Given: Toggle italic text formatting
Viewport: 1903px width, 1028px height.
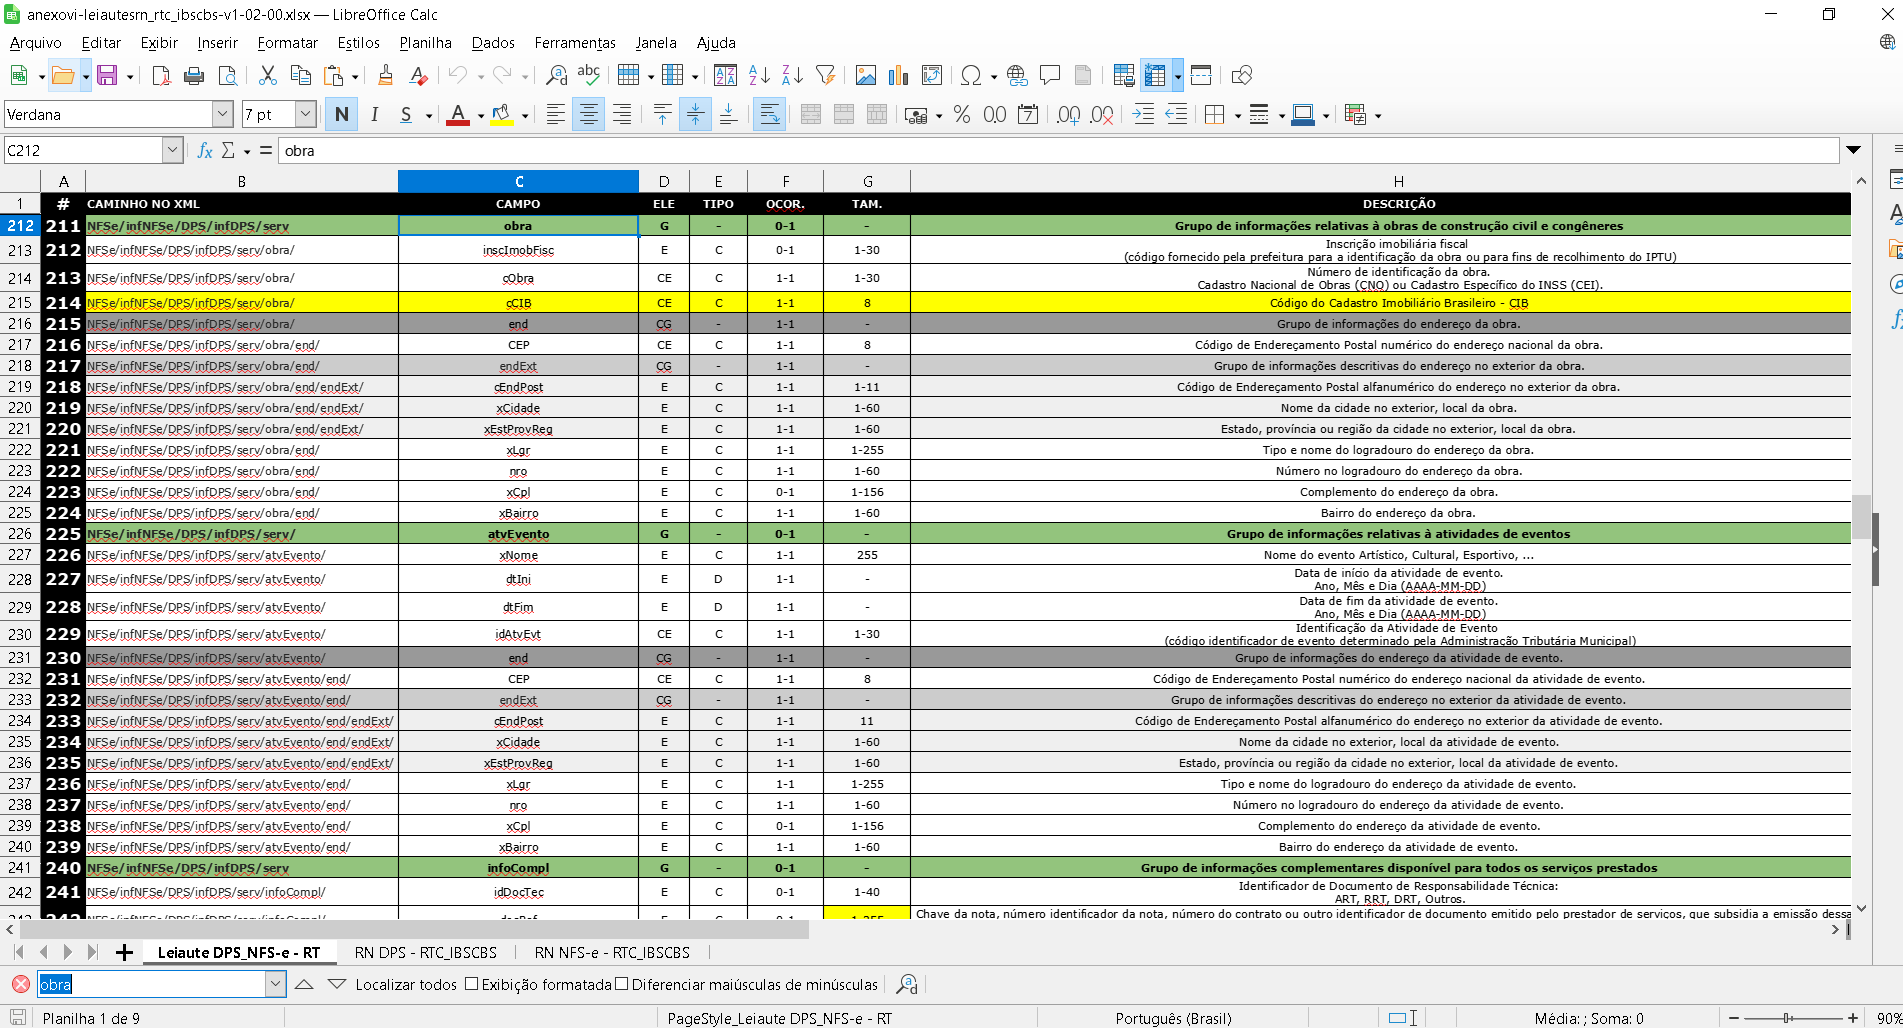Looking at the screenshot, I should (x=374, y=115).
